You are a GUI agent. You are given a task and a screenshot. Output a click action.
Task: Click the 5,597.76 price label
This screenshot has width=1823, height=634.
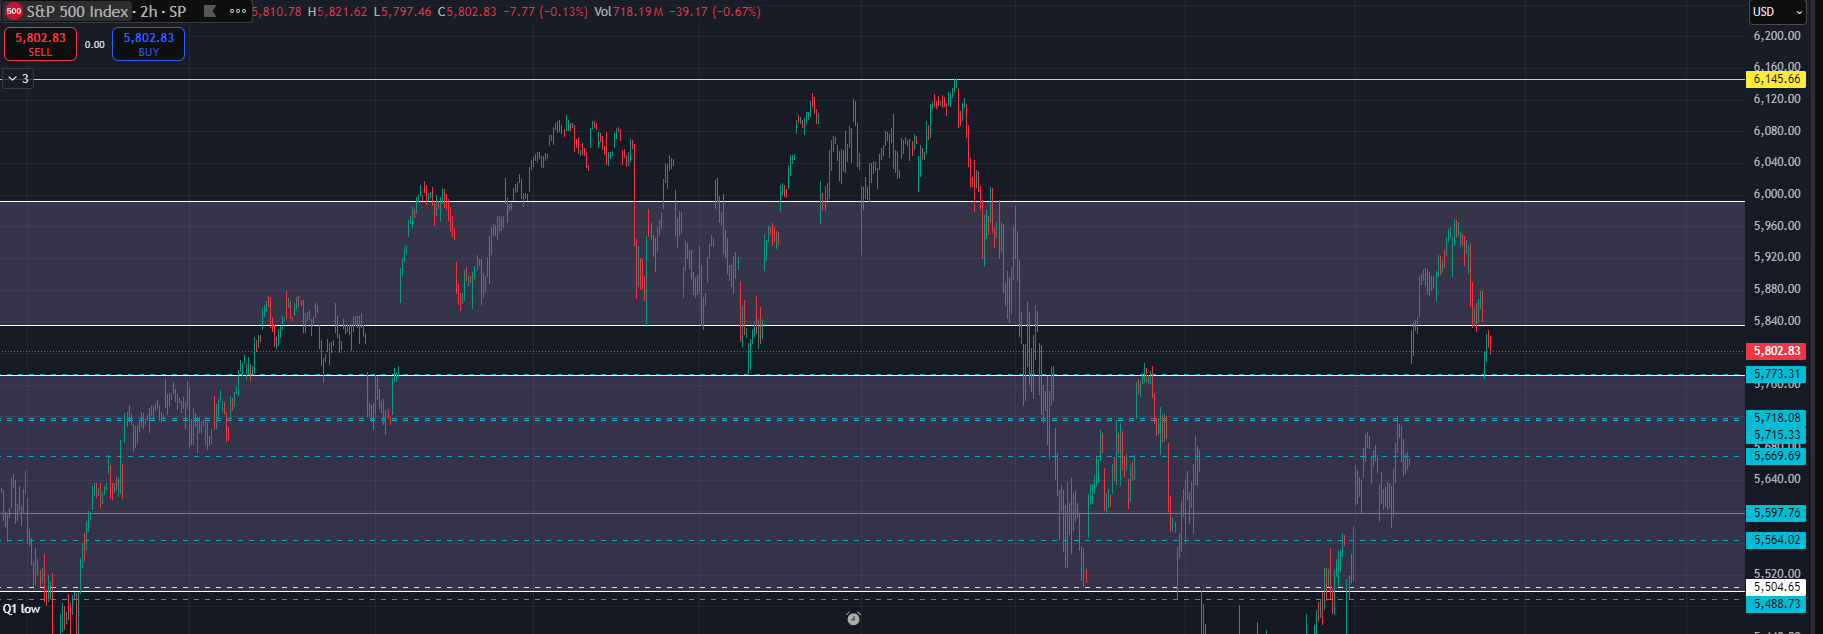pyautogui.click(x=1776, y=513)
